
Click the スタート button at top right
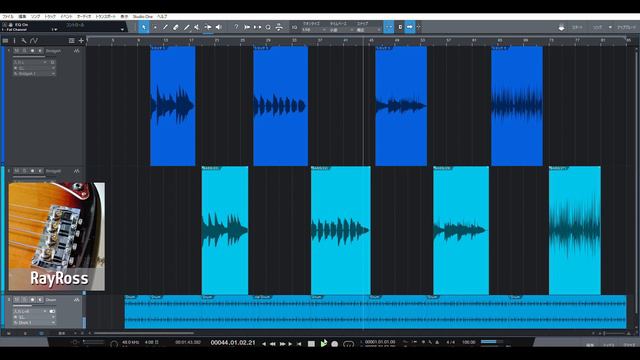click(x=578, y=27)
